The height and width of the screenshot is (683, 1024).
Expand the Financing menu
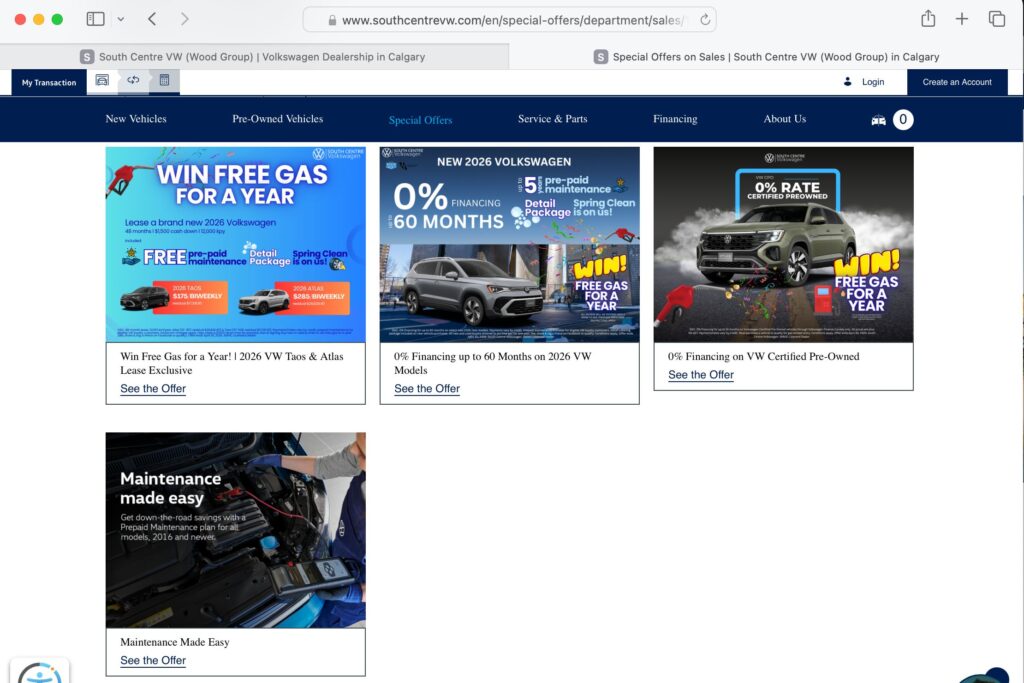pos(675,119)
